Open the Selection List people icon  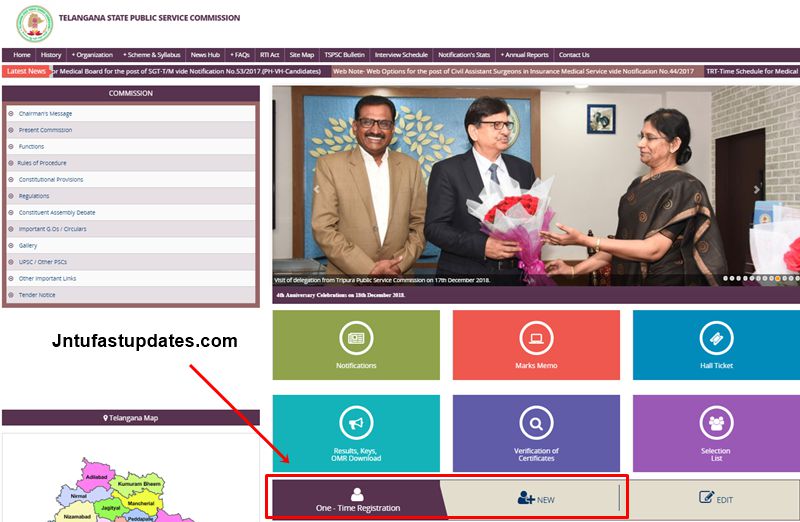716,423
